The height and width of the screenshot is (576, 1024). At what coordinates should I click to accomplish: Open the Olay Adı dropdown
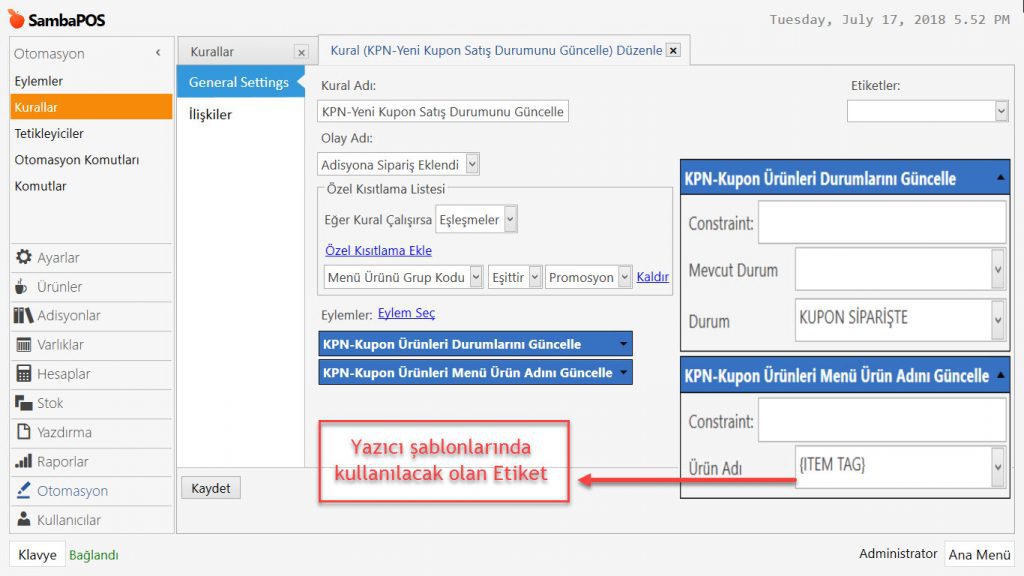[472, 164]
